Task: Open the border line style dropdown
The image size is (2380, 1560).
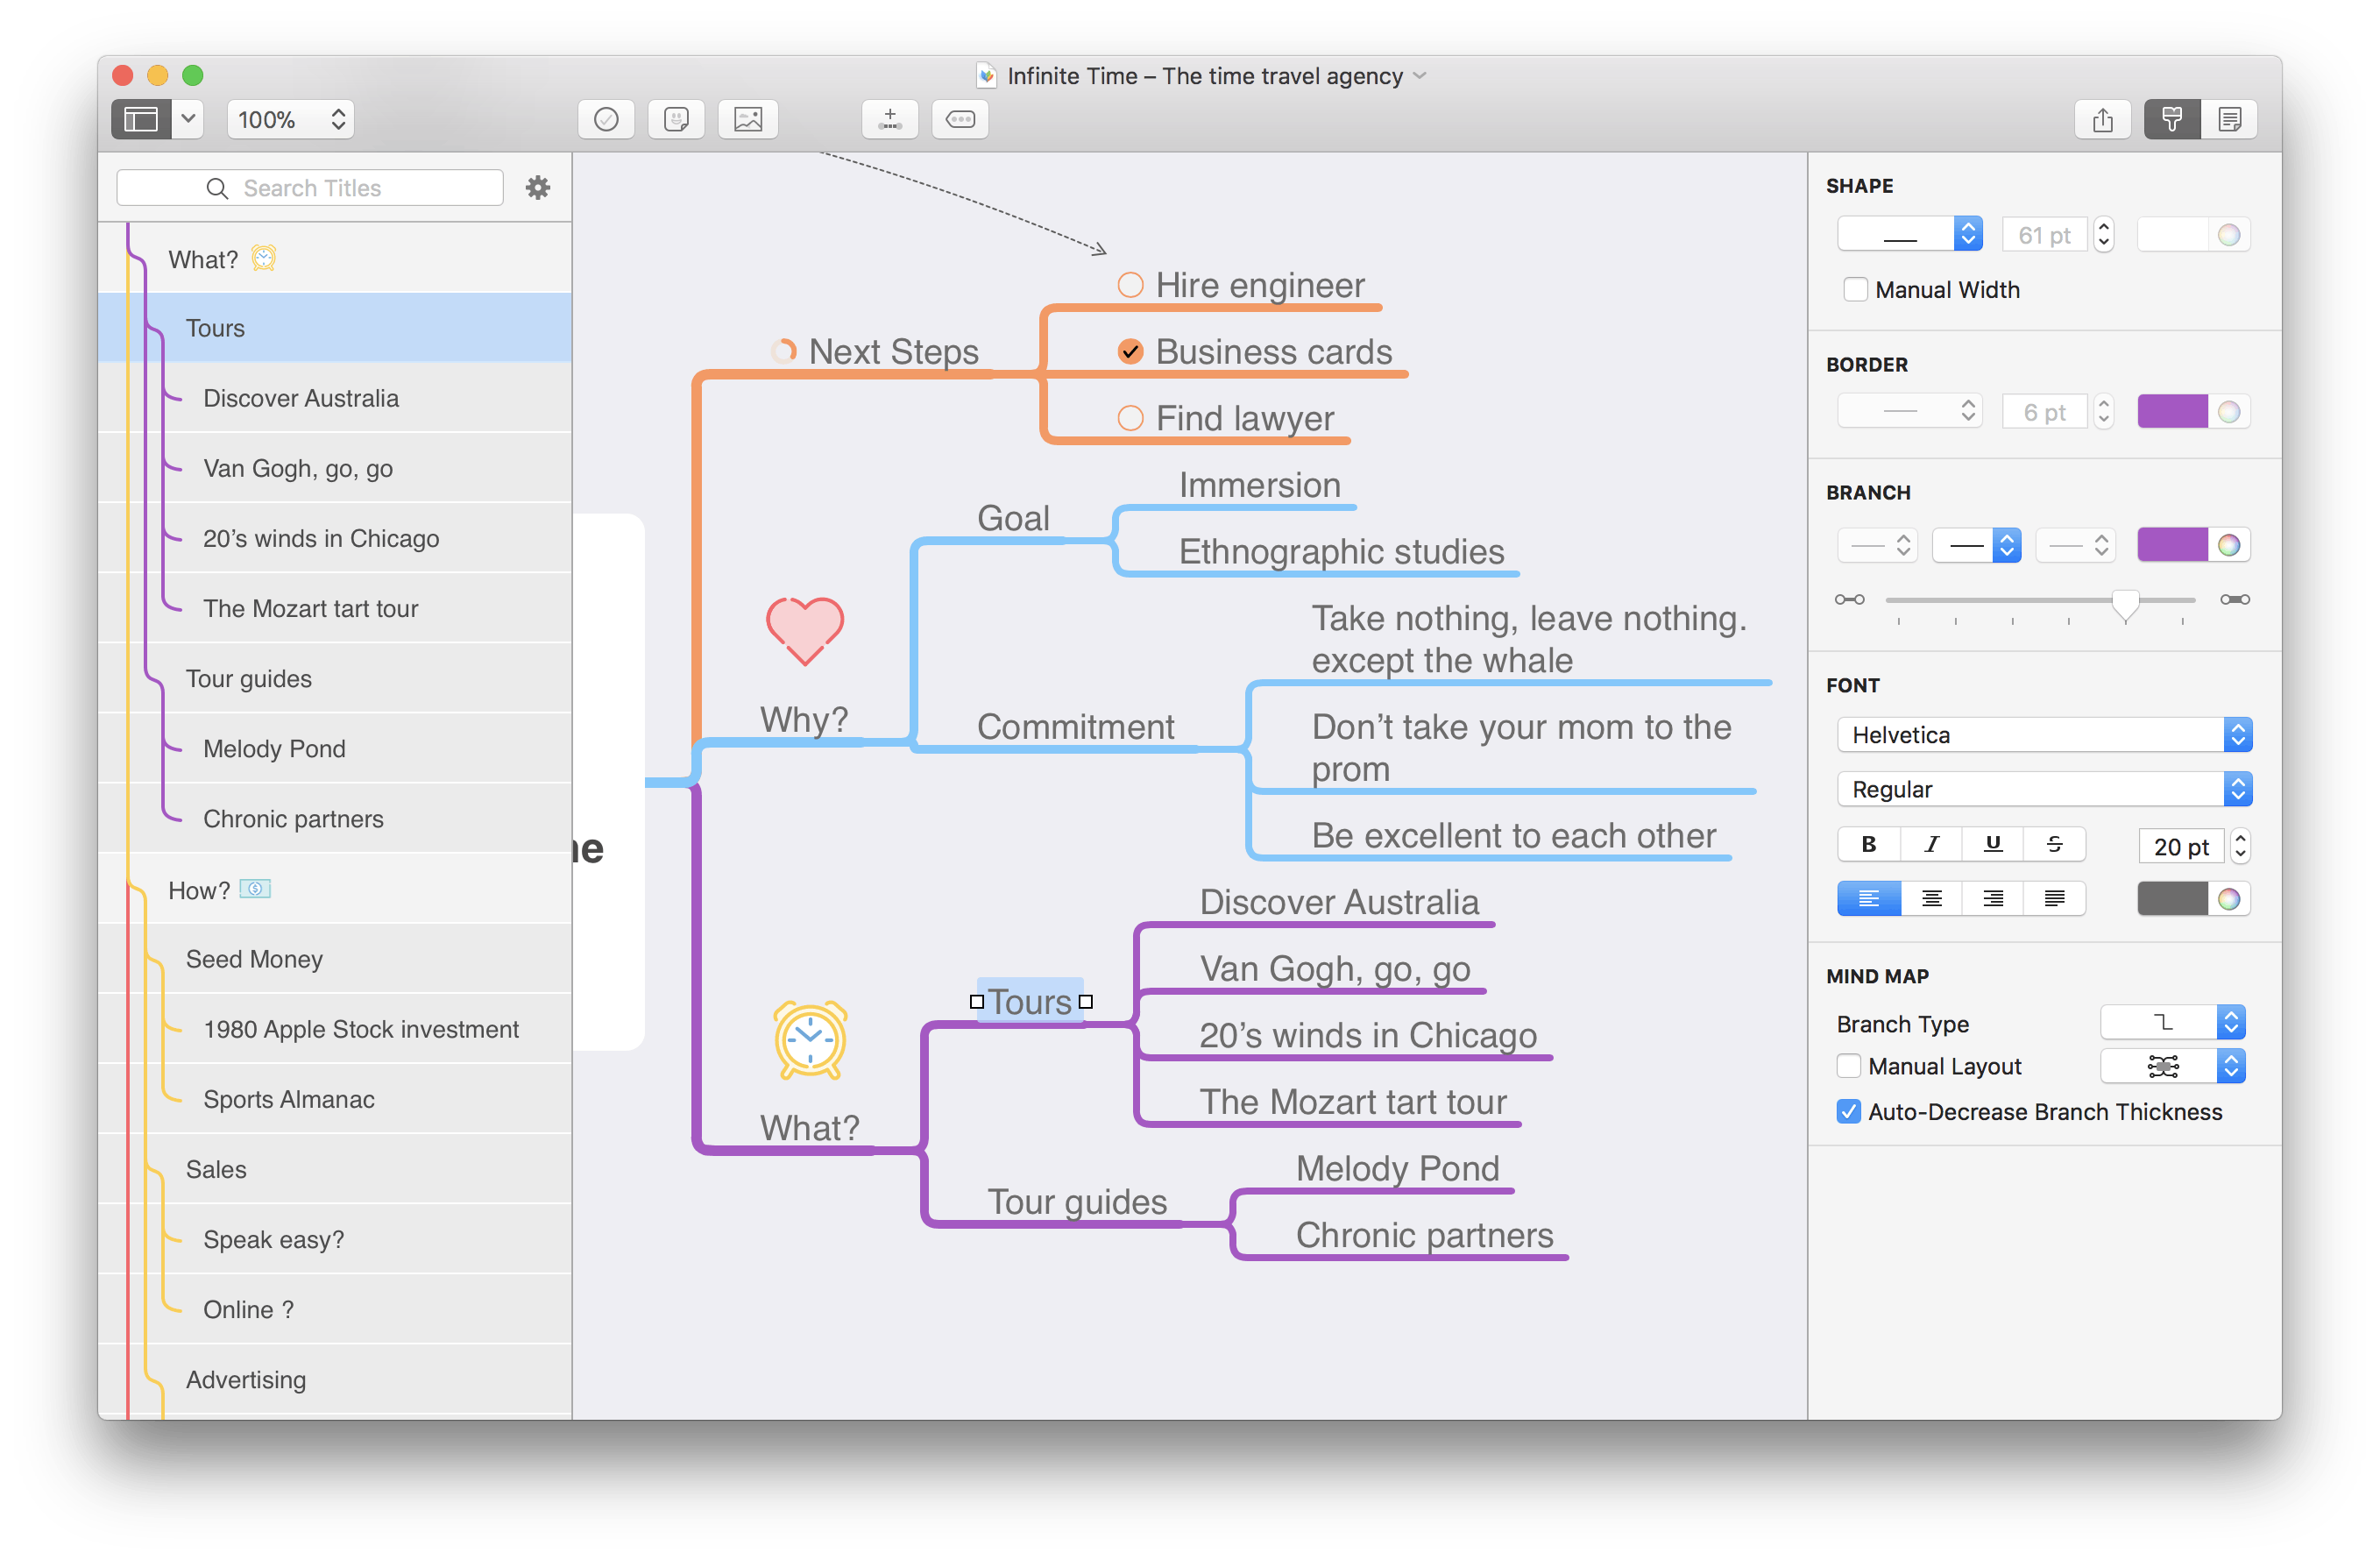Action: 1909,412
